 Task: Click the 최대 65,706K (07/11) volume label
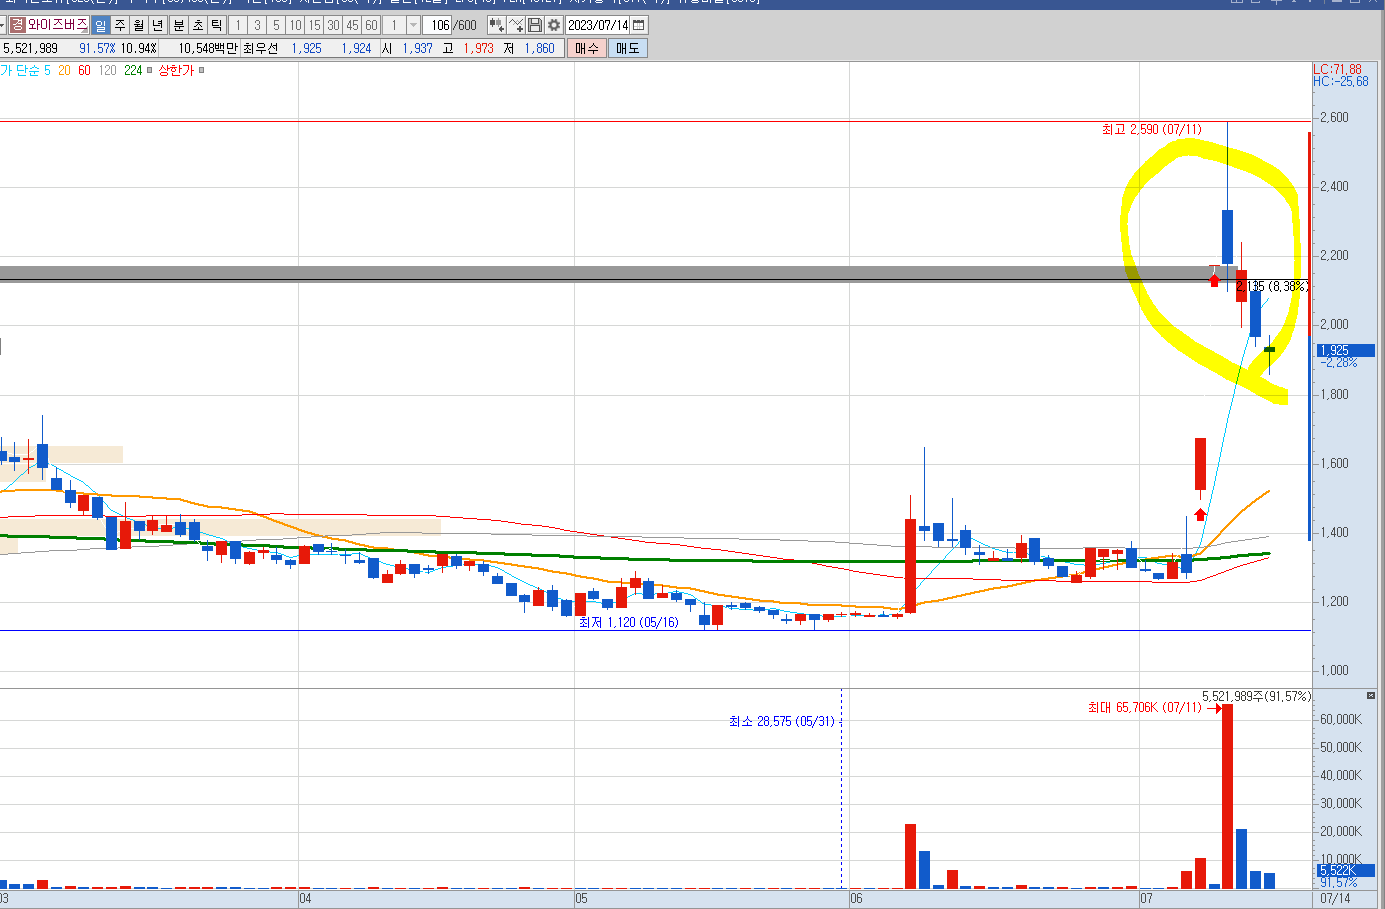pos(1145,707)
